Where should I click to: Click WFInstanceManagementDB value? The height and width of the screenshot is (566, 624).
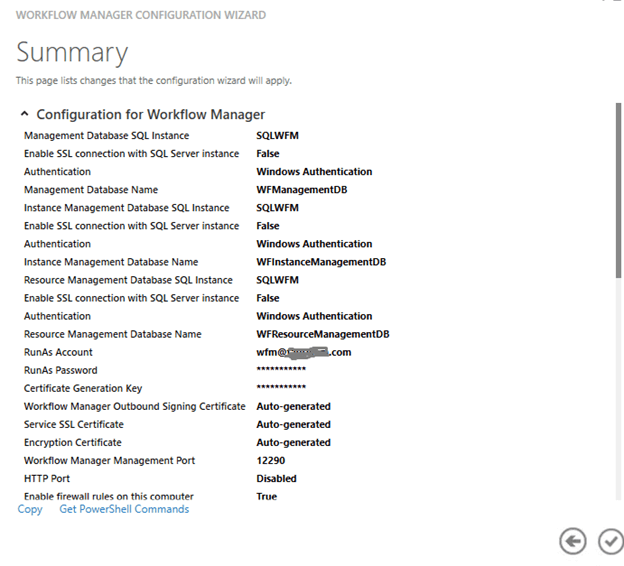[x=321, y=262]
